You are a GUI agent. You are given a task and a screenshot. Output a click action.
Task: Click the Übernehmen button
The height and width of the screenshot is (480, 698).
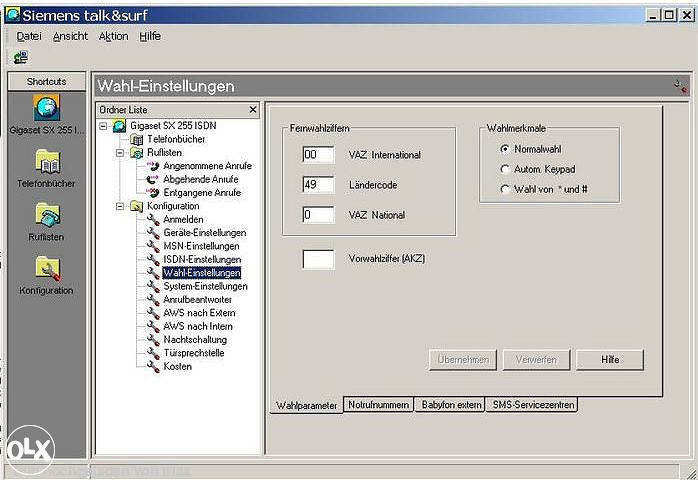click(x=463, y=360)
